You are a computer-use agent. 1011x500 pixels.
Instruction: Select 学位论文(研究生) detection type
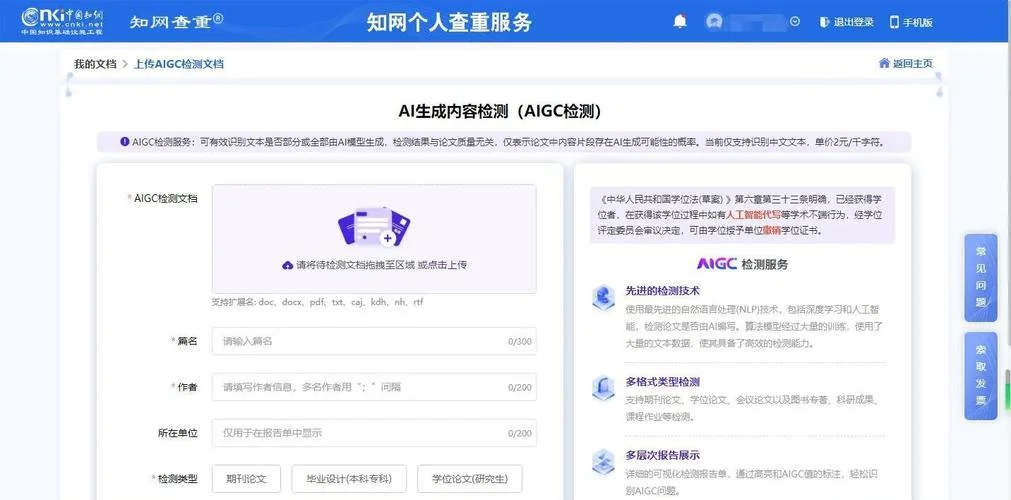pyautogui.click(x=469, y=479)
